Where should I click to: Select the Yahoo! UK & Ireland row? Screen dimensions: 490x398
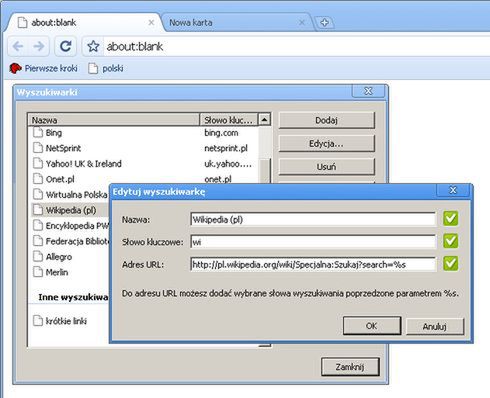click(x=144, y=164)
